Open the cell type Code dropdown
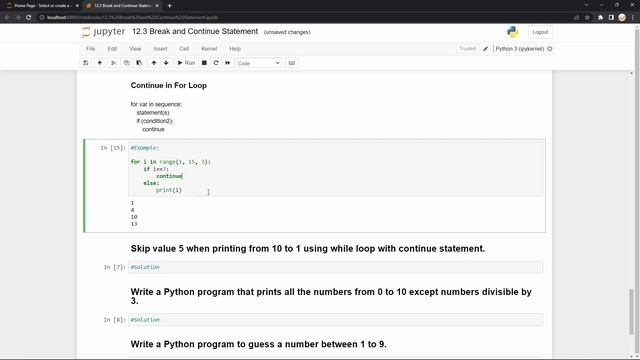The width and height of the screenshot is (640, 360). coord(258,63)
